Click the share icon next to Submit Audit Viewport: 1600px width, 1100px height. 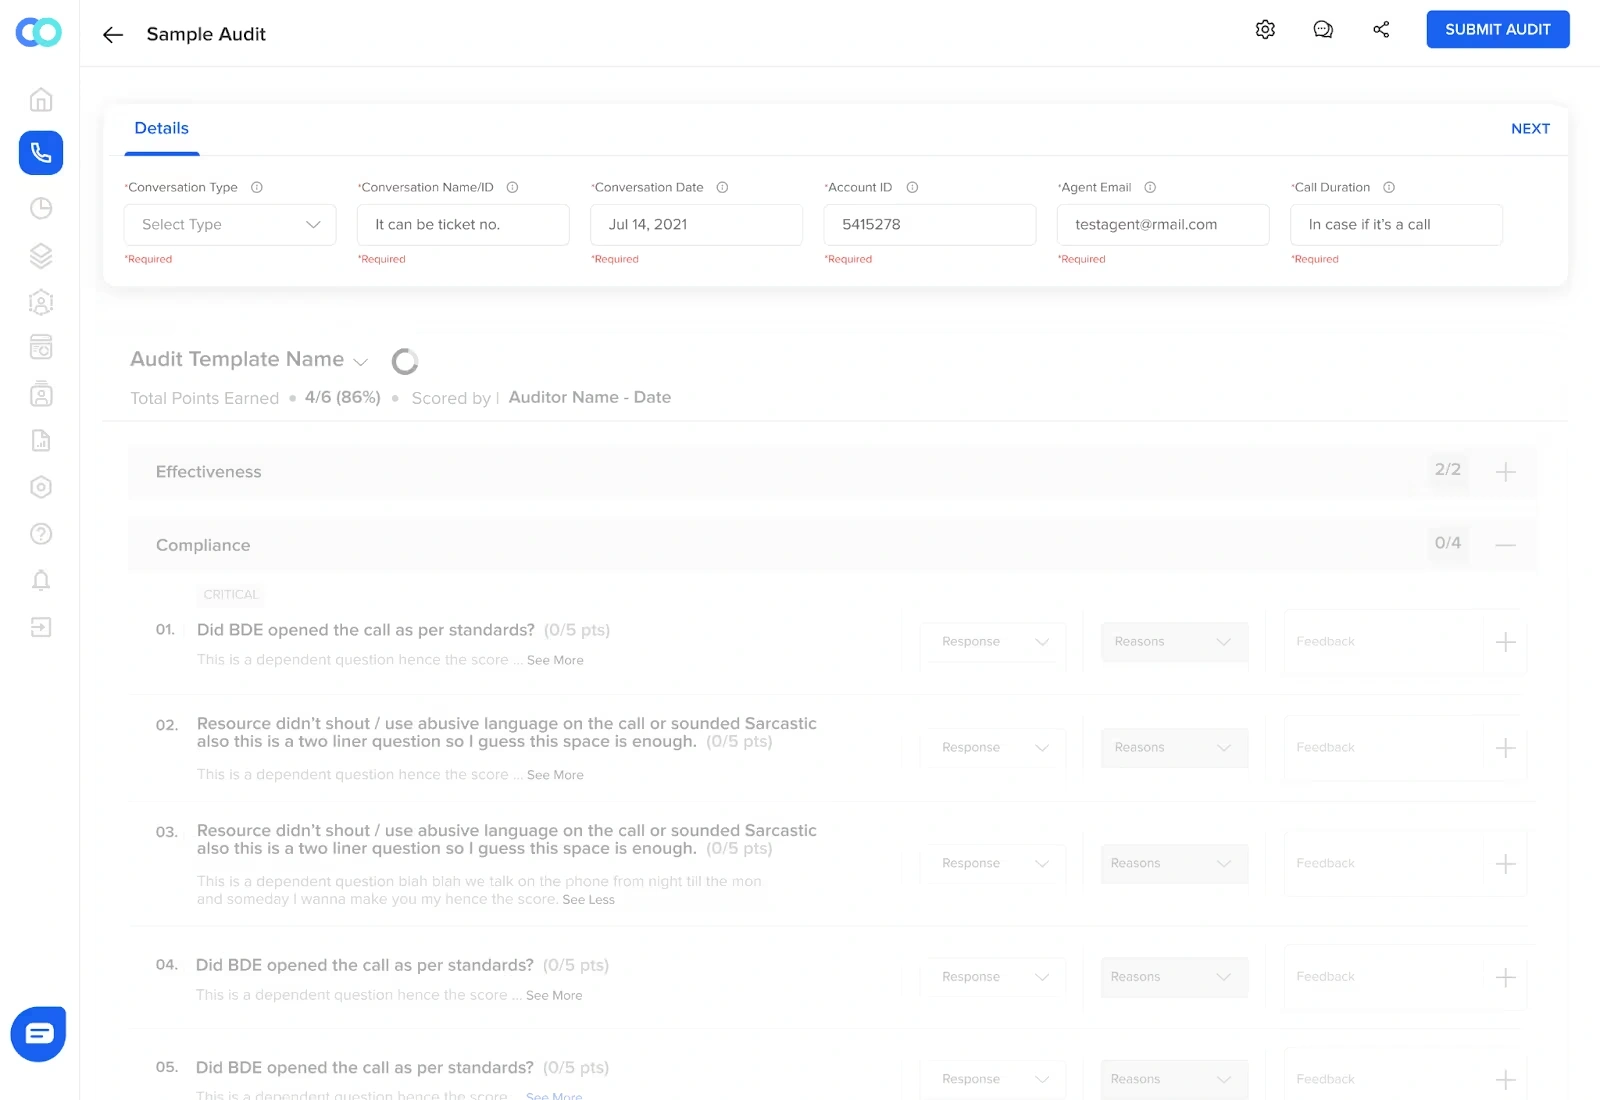(x=1381, y=30)
